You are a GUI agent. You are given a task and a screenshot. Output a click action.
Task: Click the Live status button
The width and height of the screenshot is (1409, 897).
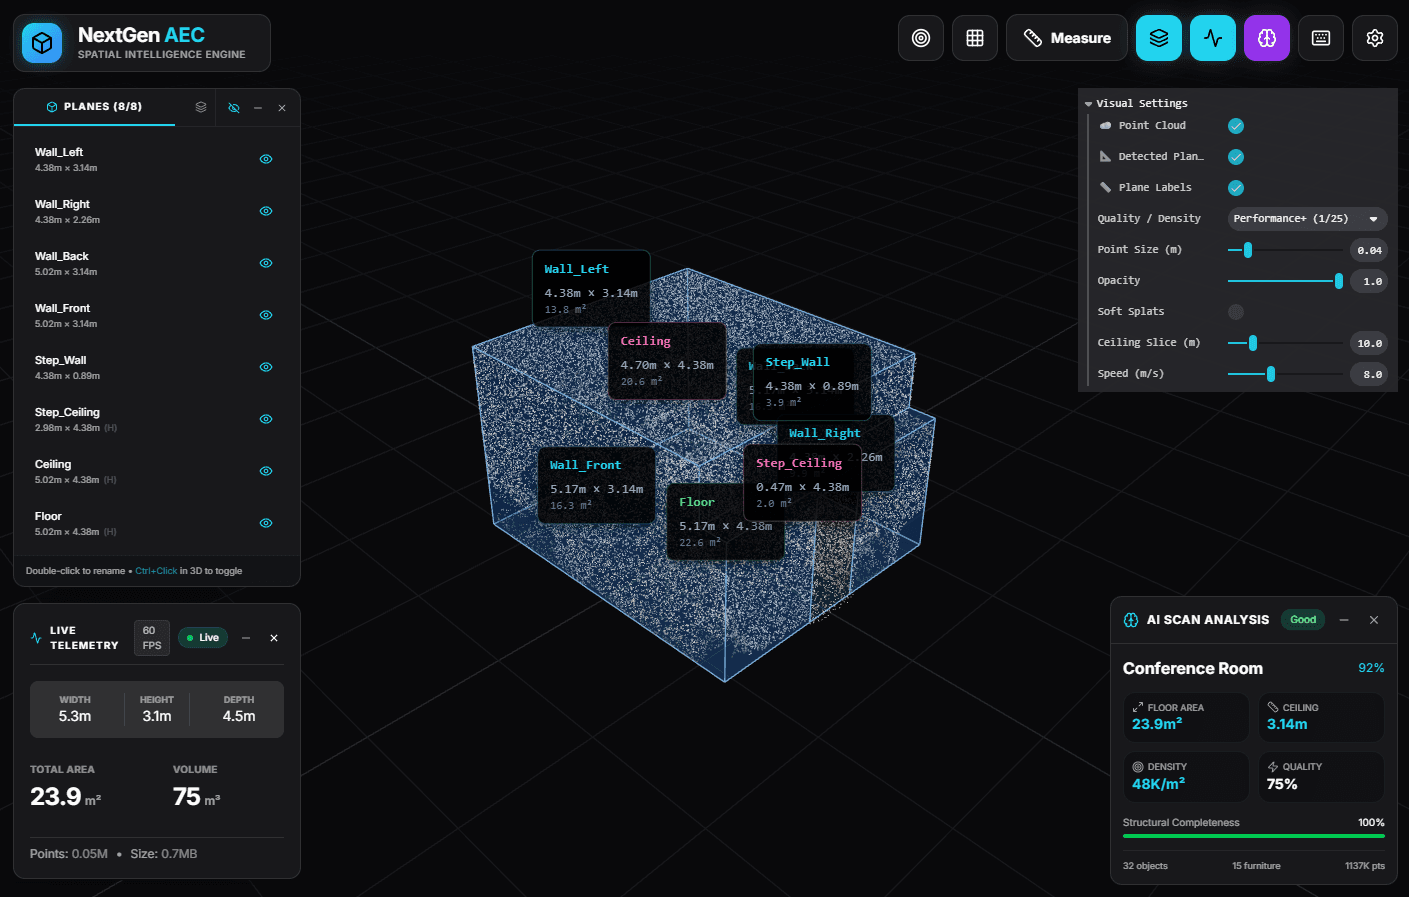point(203,638)
